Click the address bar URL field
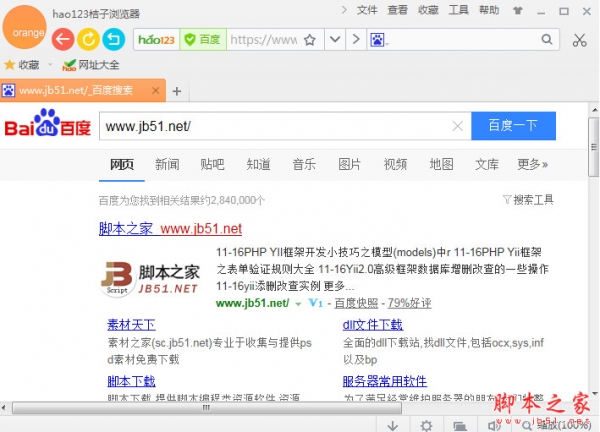 click(264, 39)
